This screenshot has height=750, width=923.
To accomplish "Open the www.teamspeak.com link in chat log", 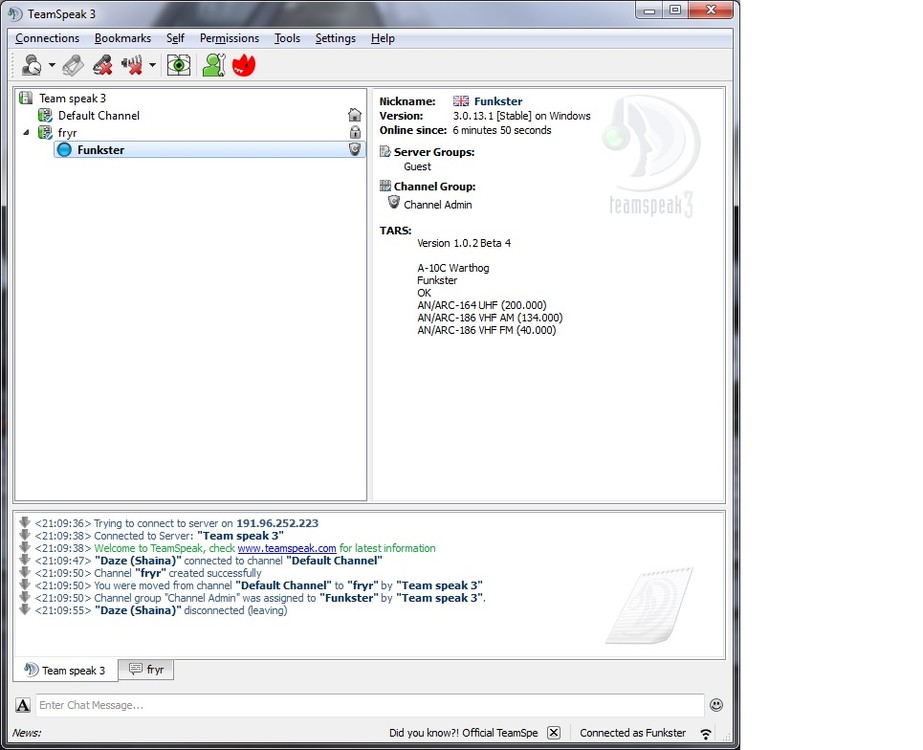I will tap(286, 548).
